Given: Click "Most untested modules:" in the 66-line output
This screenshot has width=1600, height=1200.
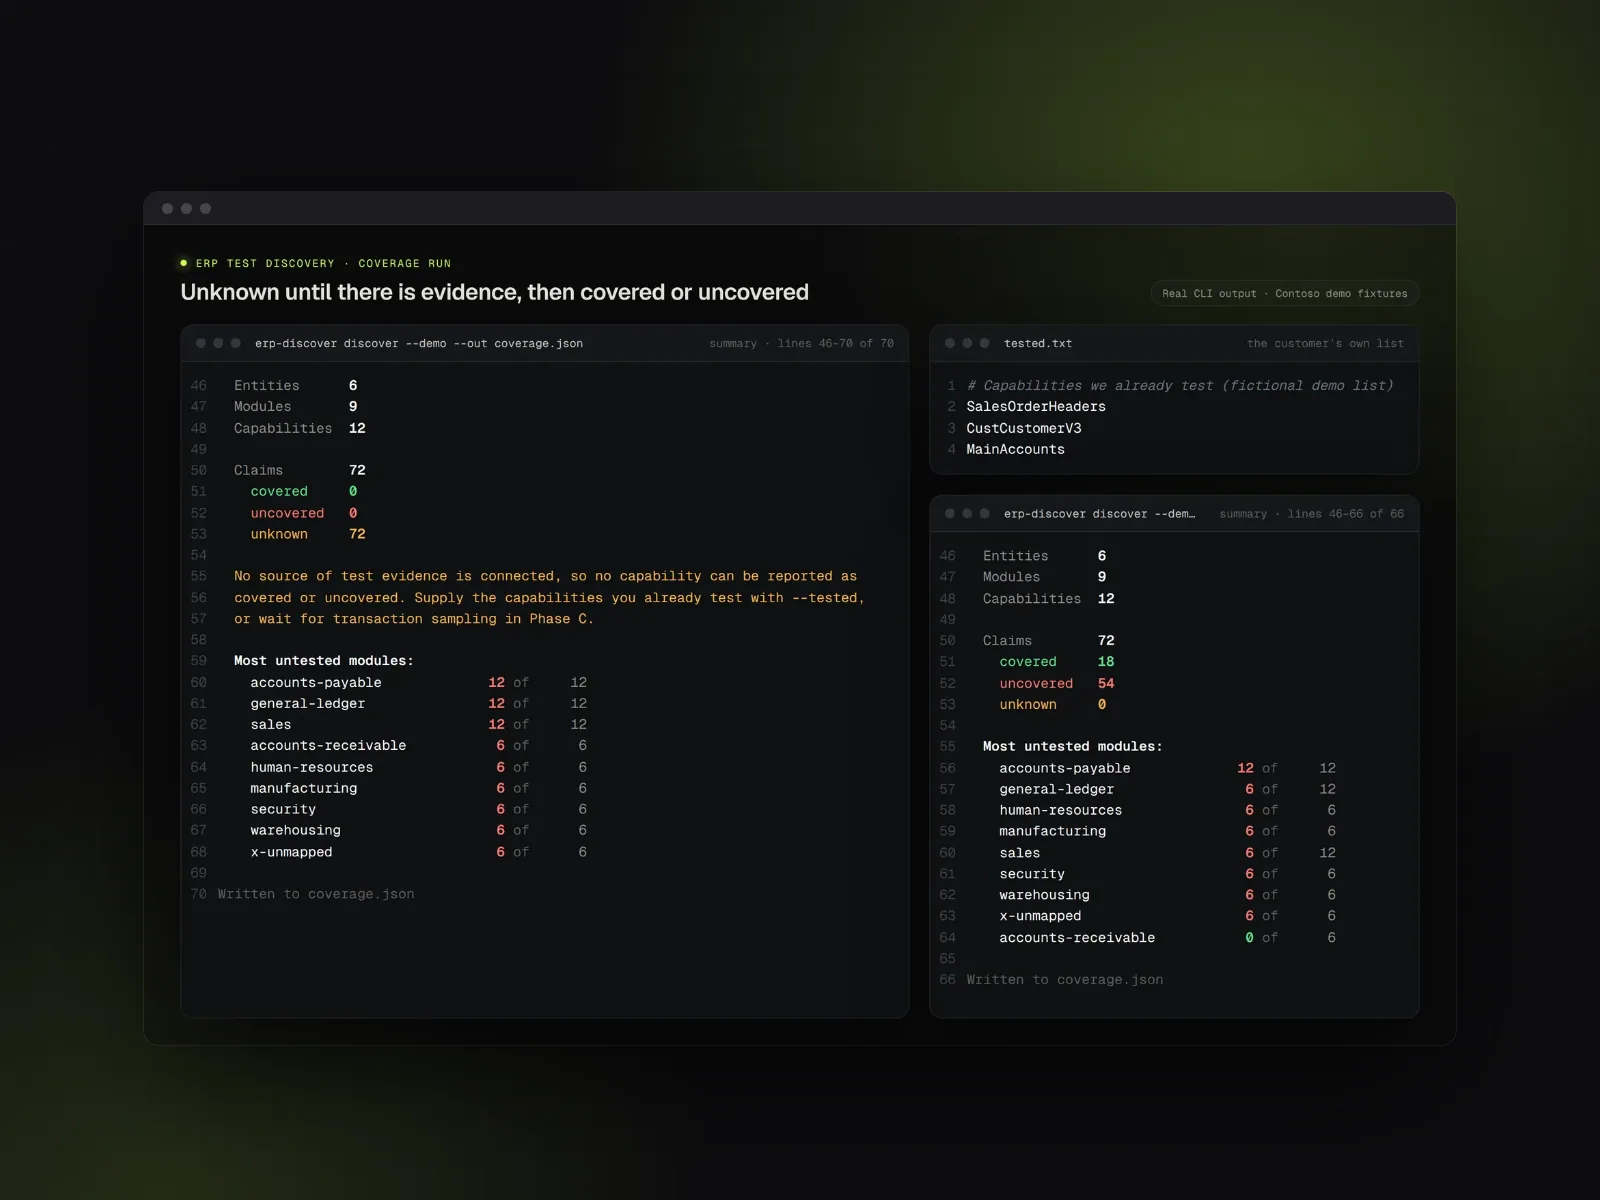Looking at the screenshot, I should (1073, 747).
